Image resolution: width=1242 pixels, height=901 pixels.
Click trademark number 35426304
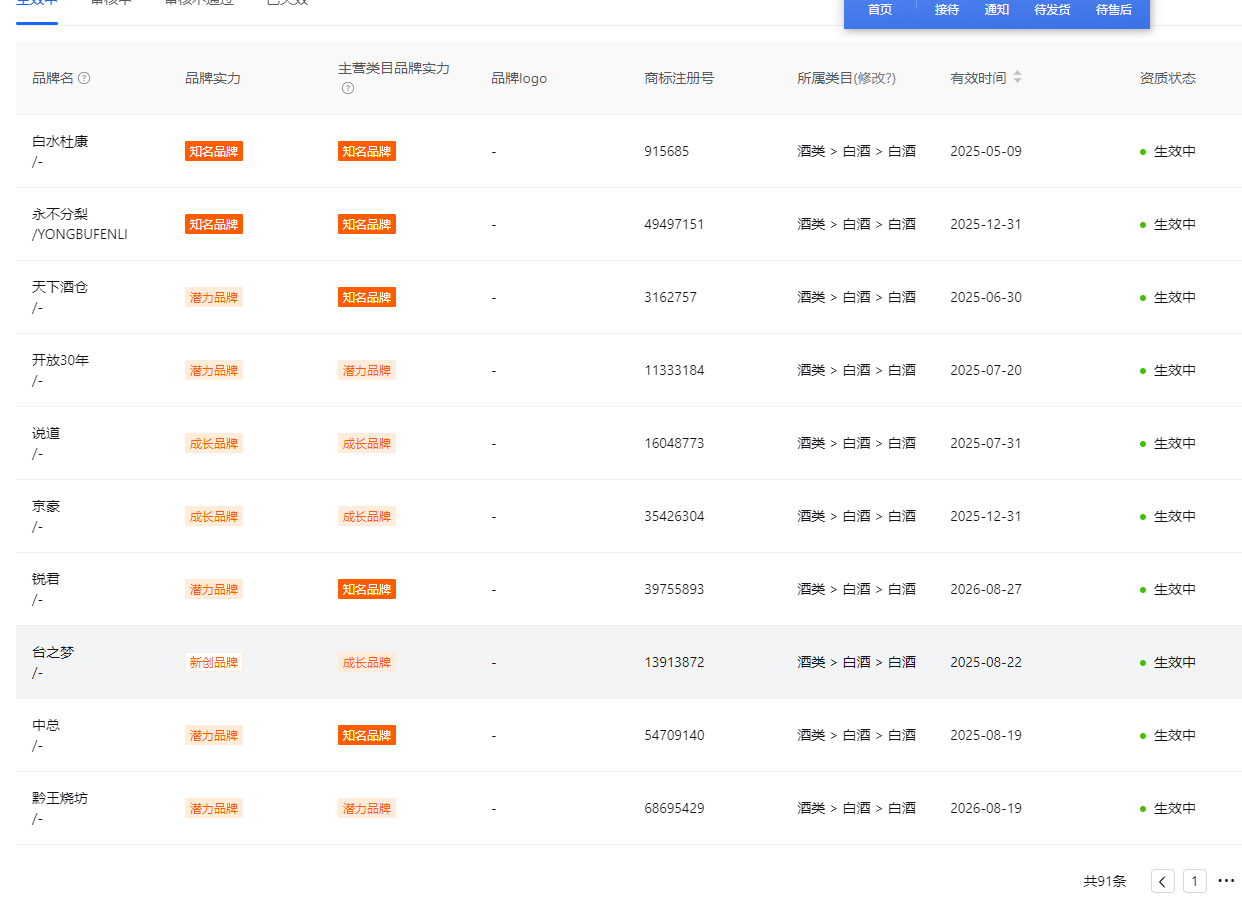tap(674, 516)
